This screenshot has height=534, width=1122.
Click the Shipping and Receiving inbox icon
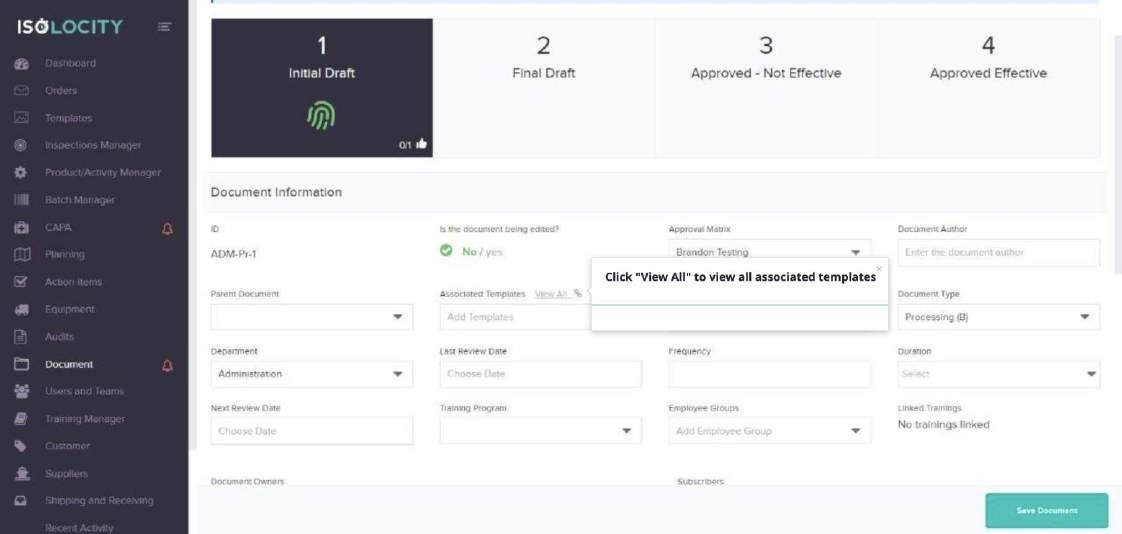coord(21,501)
